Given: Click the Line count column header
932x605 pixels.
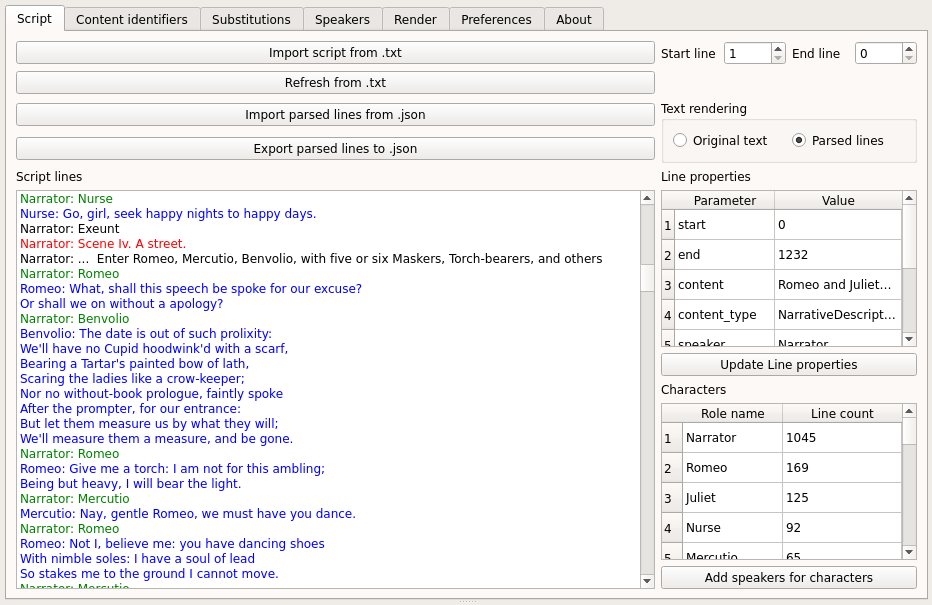Looking at the screenshot, I should point(842,414).
